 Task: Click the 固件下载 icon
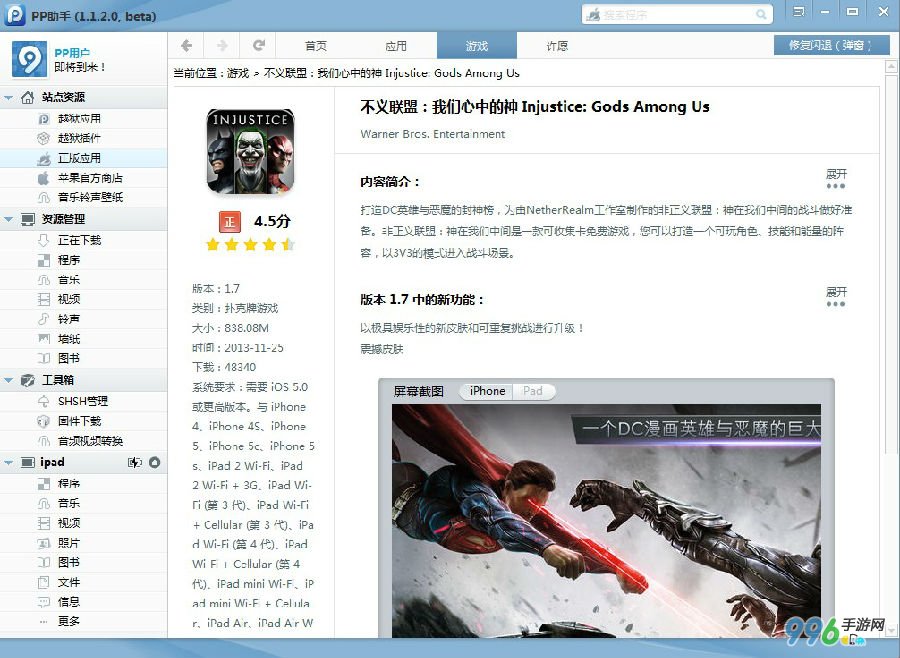(x=44, y=421)
